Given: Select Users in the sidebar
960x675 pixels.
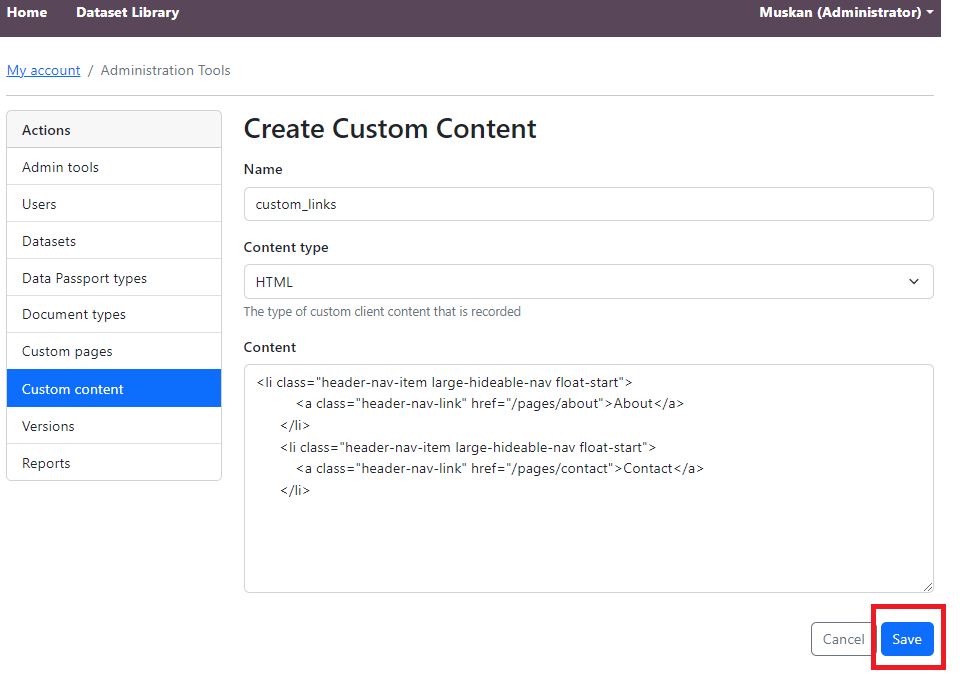Looking at the screenshot, I should (39, 204).
